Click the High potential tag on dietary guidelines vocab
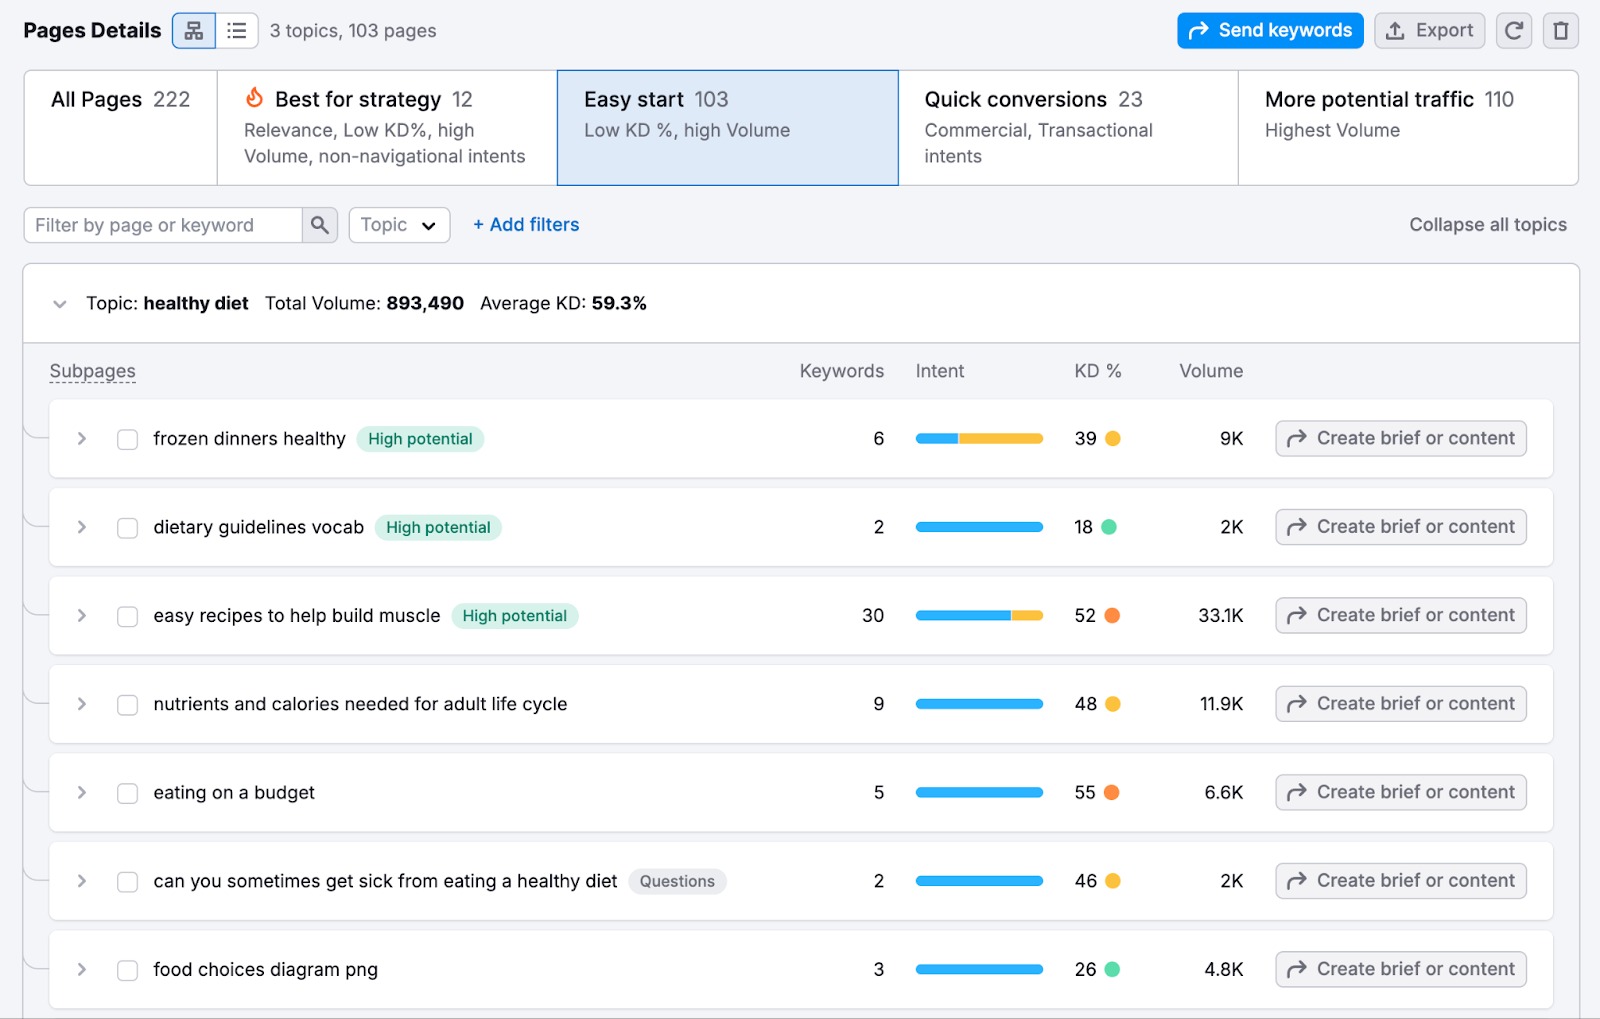Screen dimensions: 1600x1019 (x=438, y=528)
